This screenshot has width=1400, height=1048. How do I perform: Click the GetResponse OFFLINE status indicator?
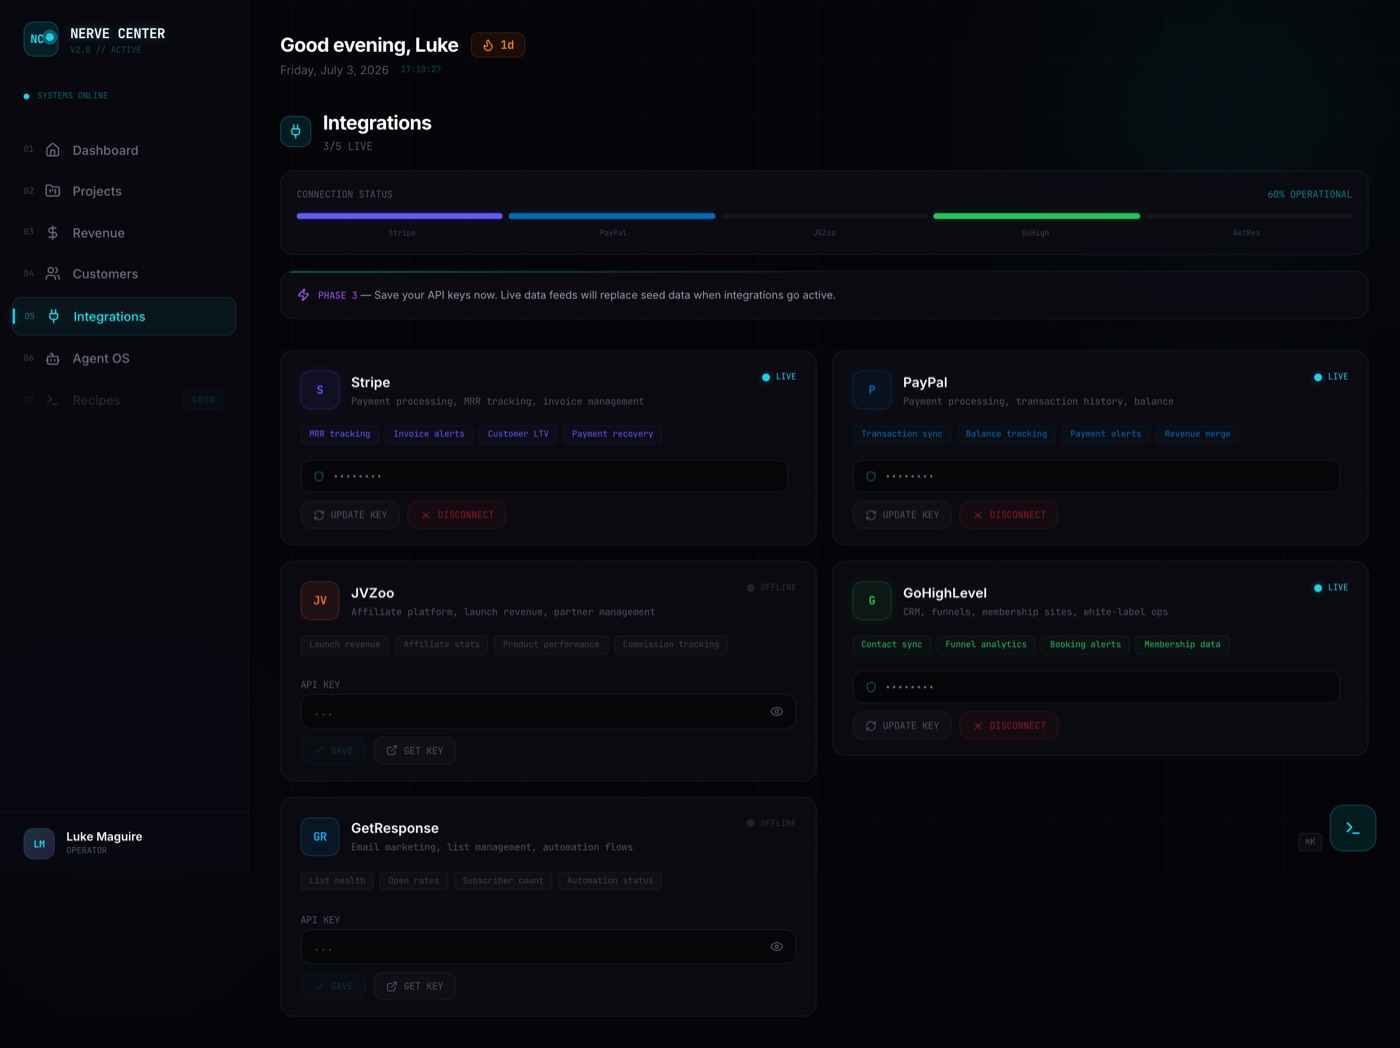[772, 823]
